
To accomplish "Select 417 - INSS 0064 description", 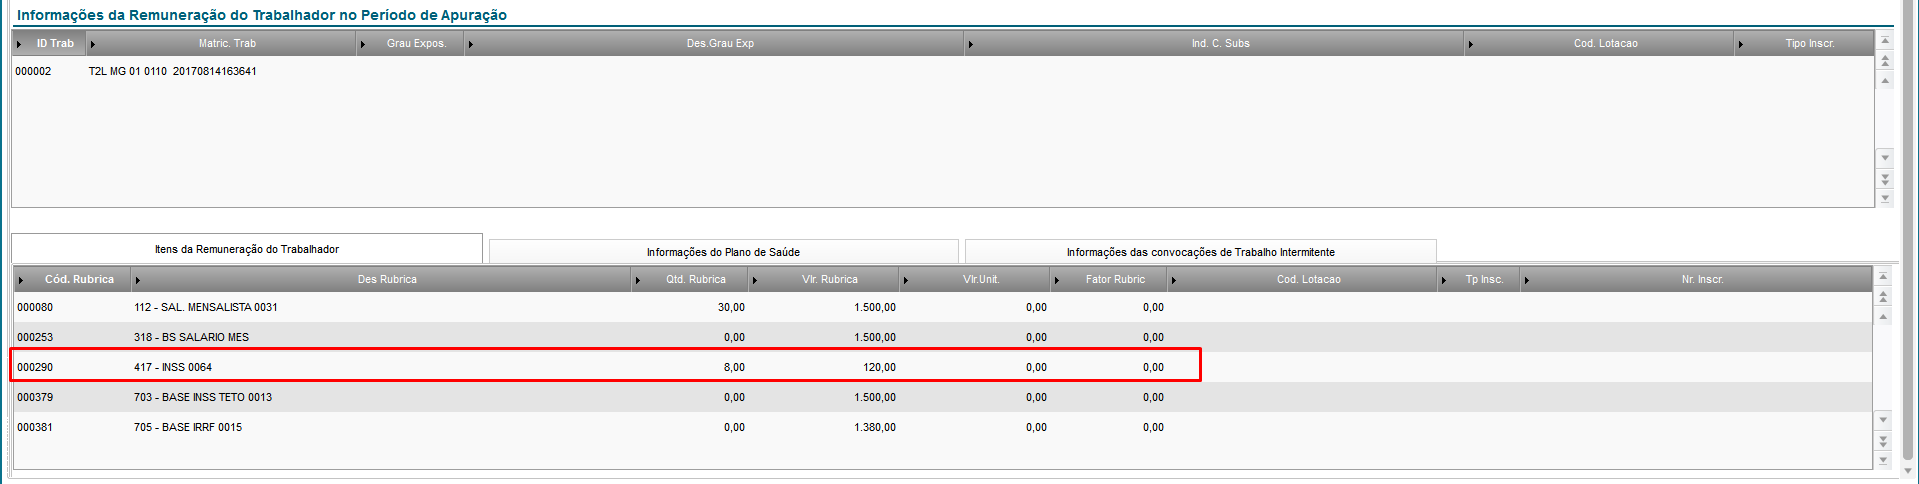I will click(173, 367).
